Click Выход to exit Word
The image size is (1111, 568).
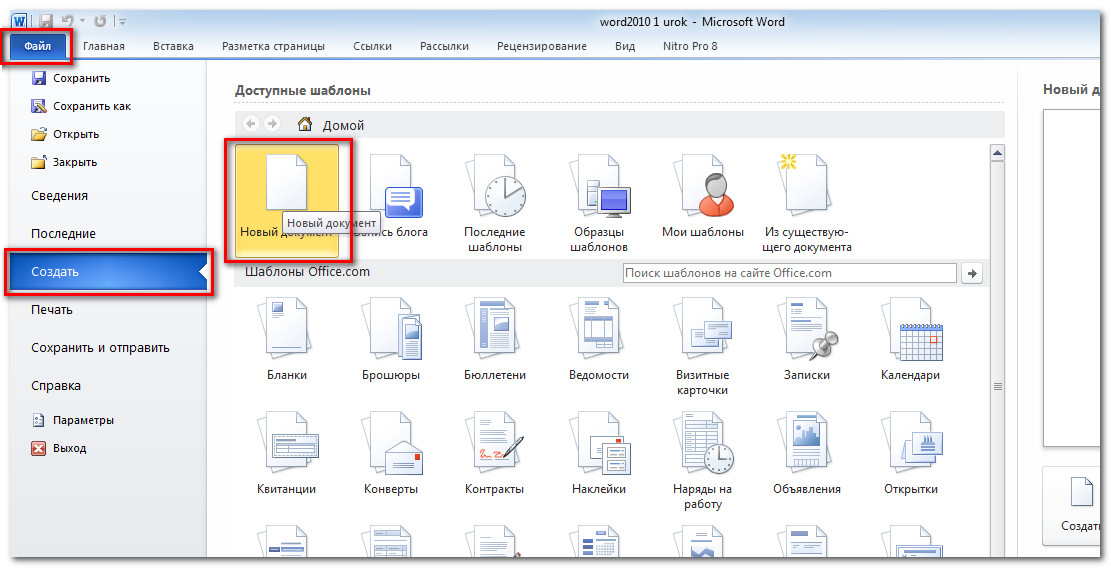(59, 448)
